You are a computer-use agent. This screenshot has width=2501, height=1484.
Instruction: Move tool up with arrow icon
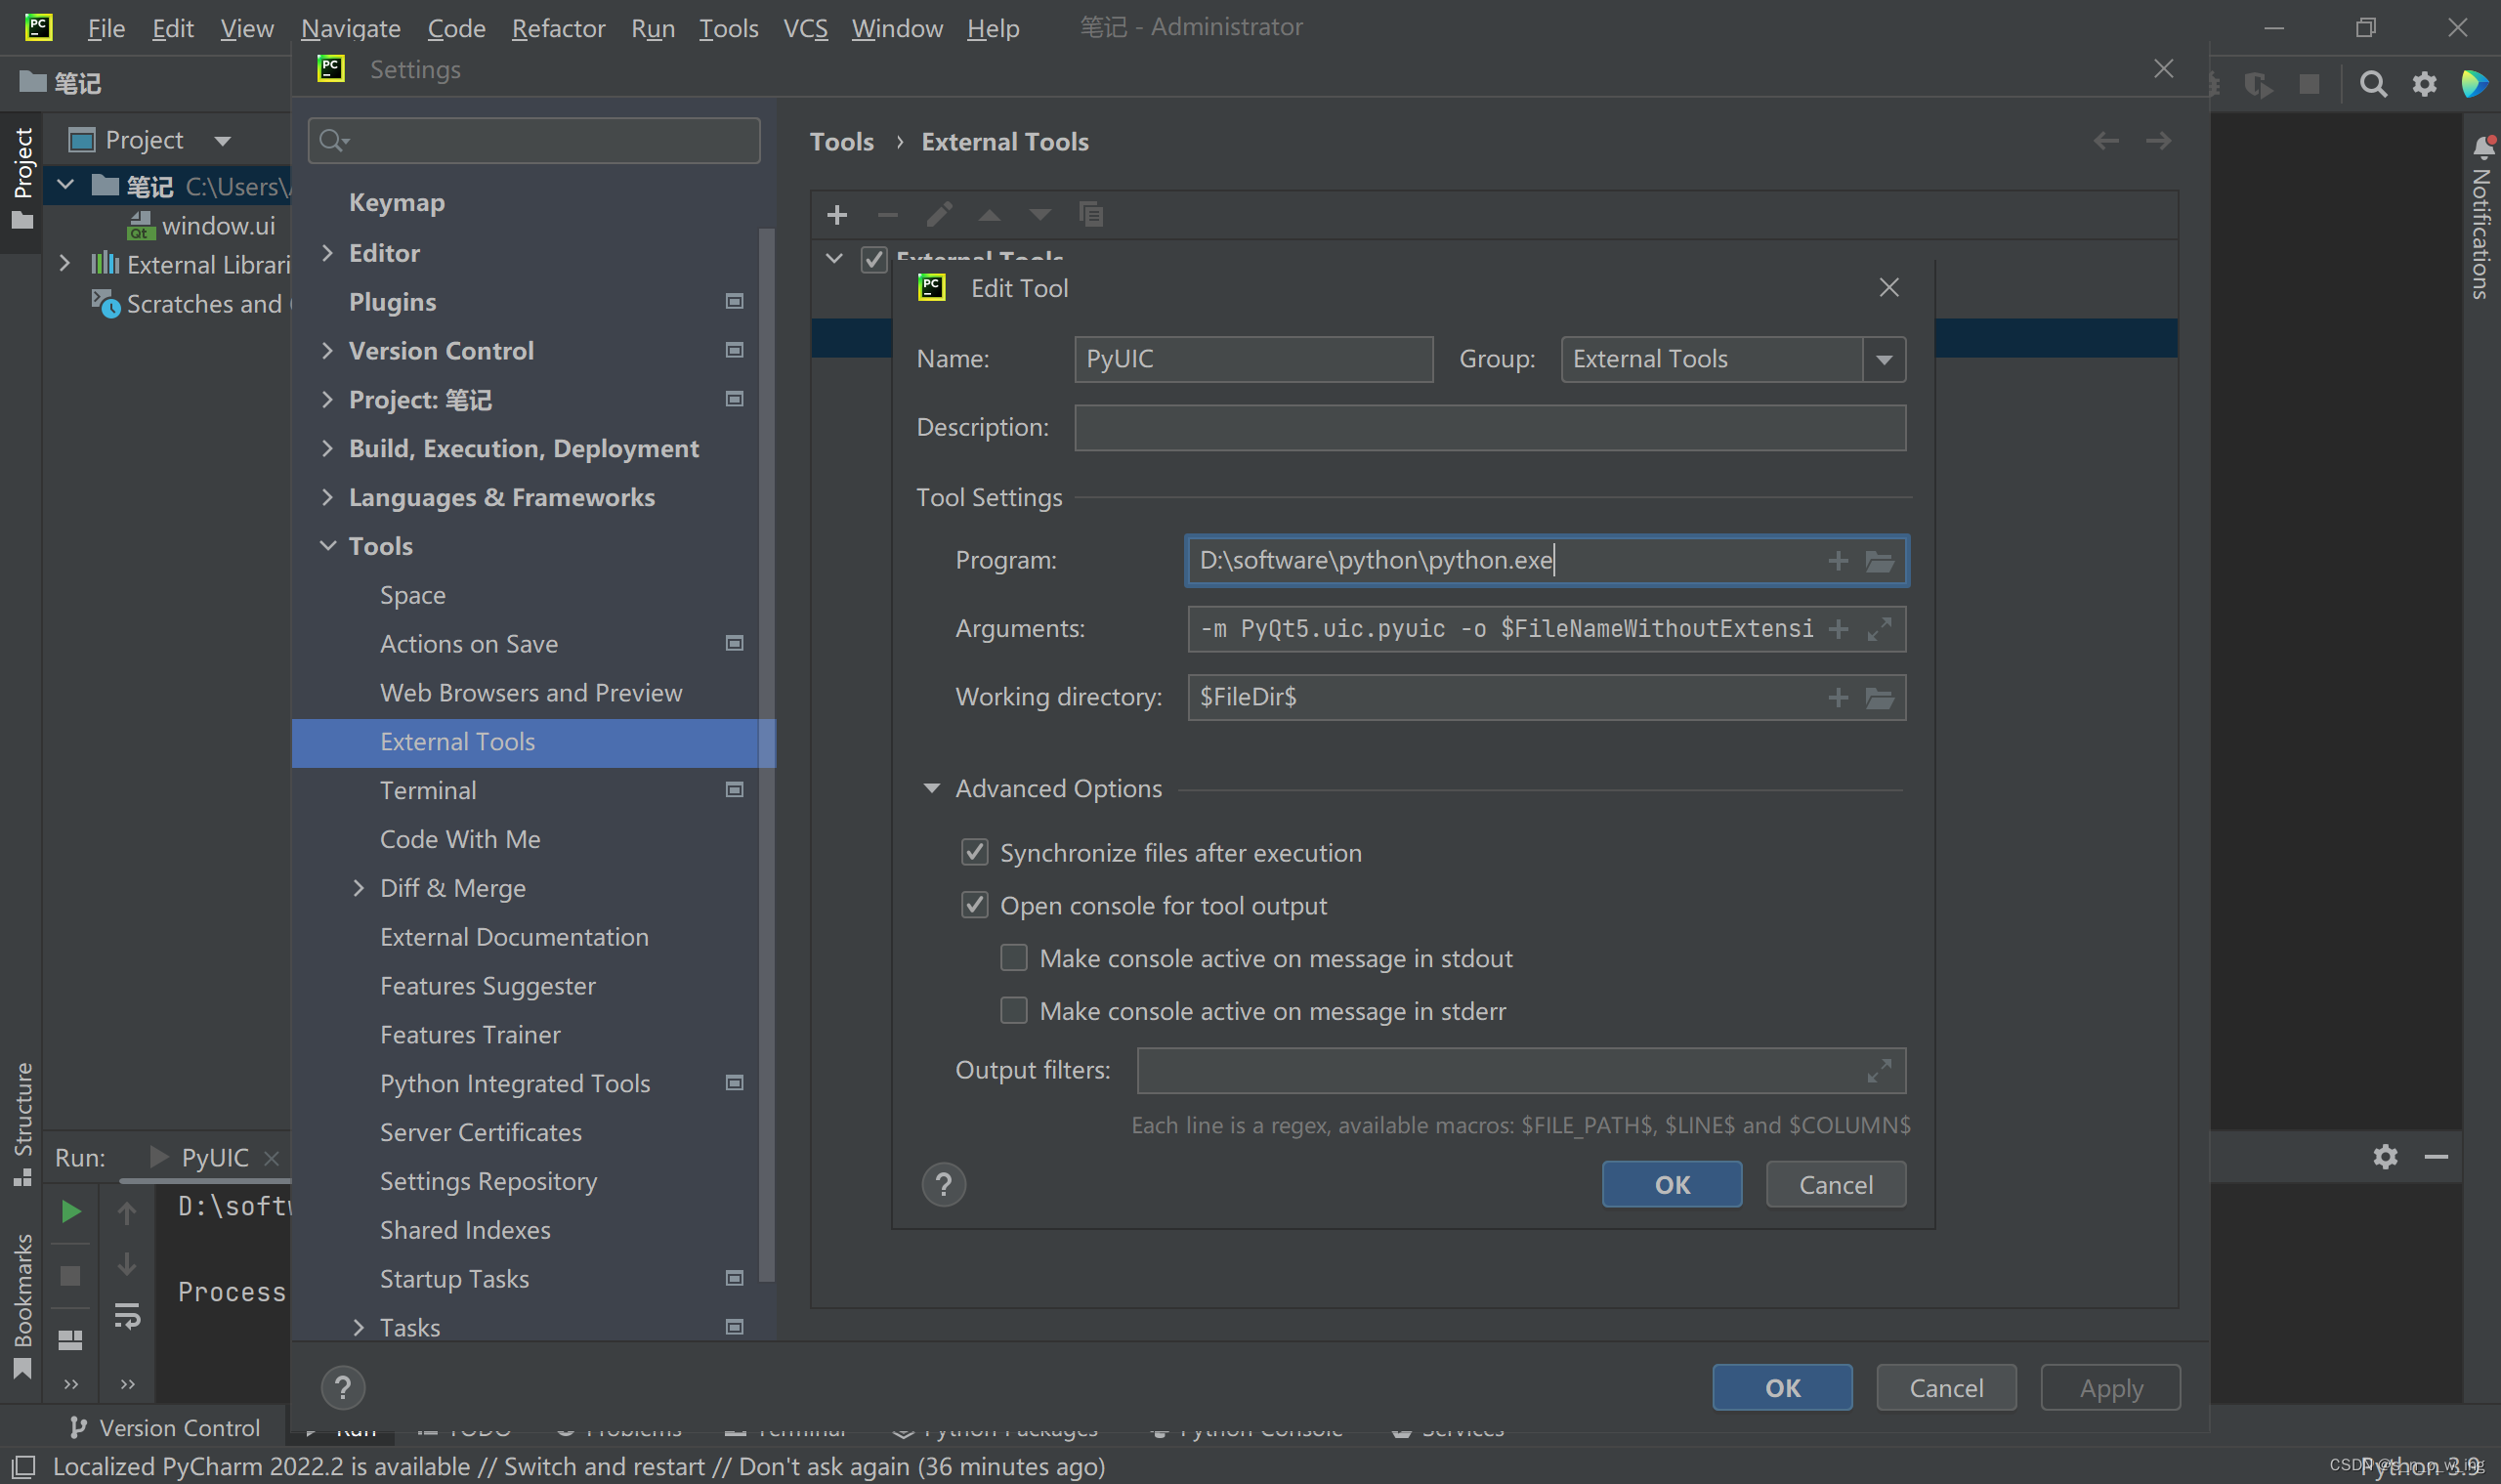[x=989, y=215]
